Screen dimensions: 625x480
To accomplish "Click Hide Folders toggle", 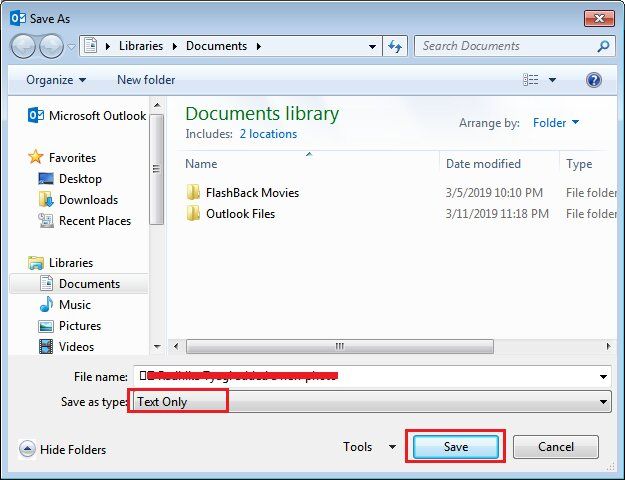I will point(63,449).
